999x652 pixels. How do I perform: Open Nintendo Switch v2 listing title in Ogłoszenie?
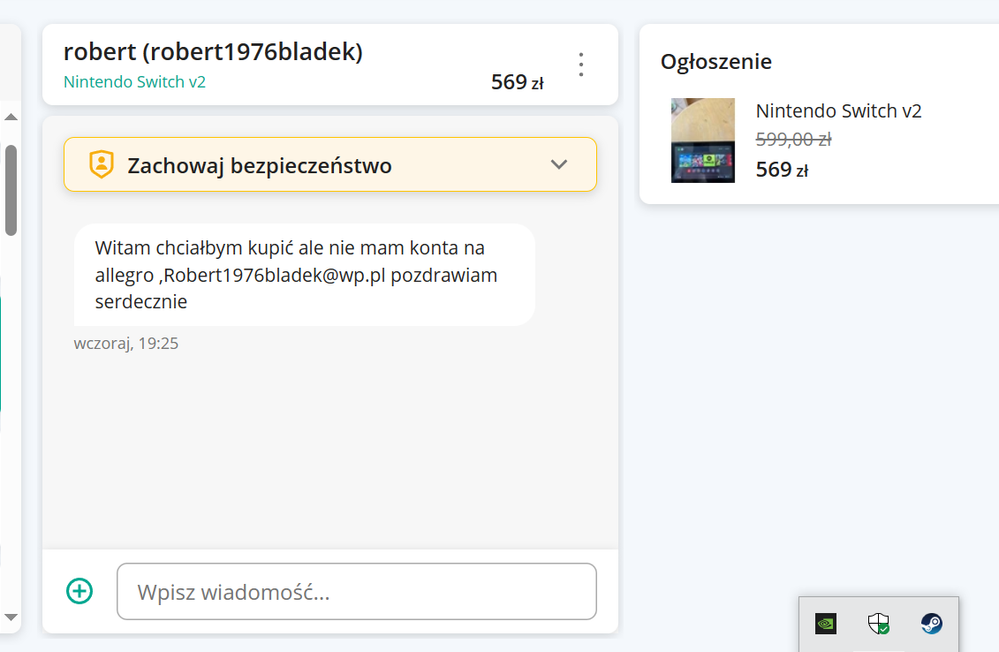[x=838, y=111]
